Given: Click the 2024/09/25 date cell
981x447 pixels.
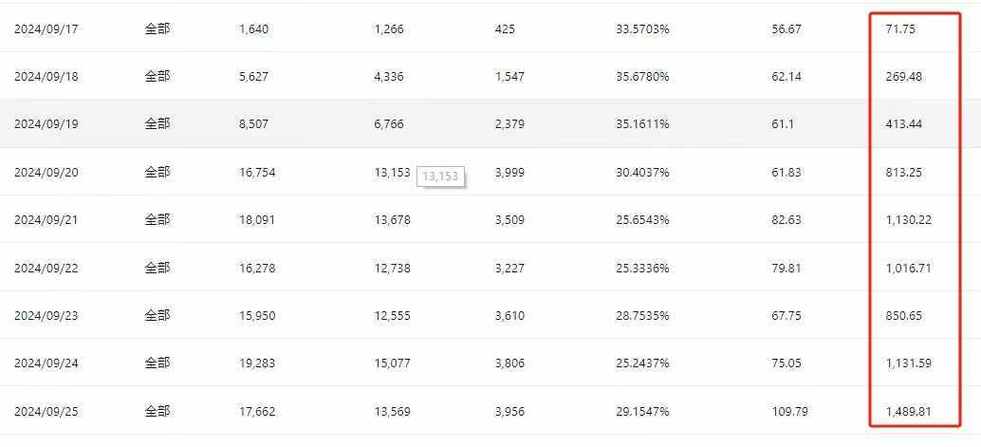Looking at the screenshot, I should pyautogui.click(x=46, y=412).
